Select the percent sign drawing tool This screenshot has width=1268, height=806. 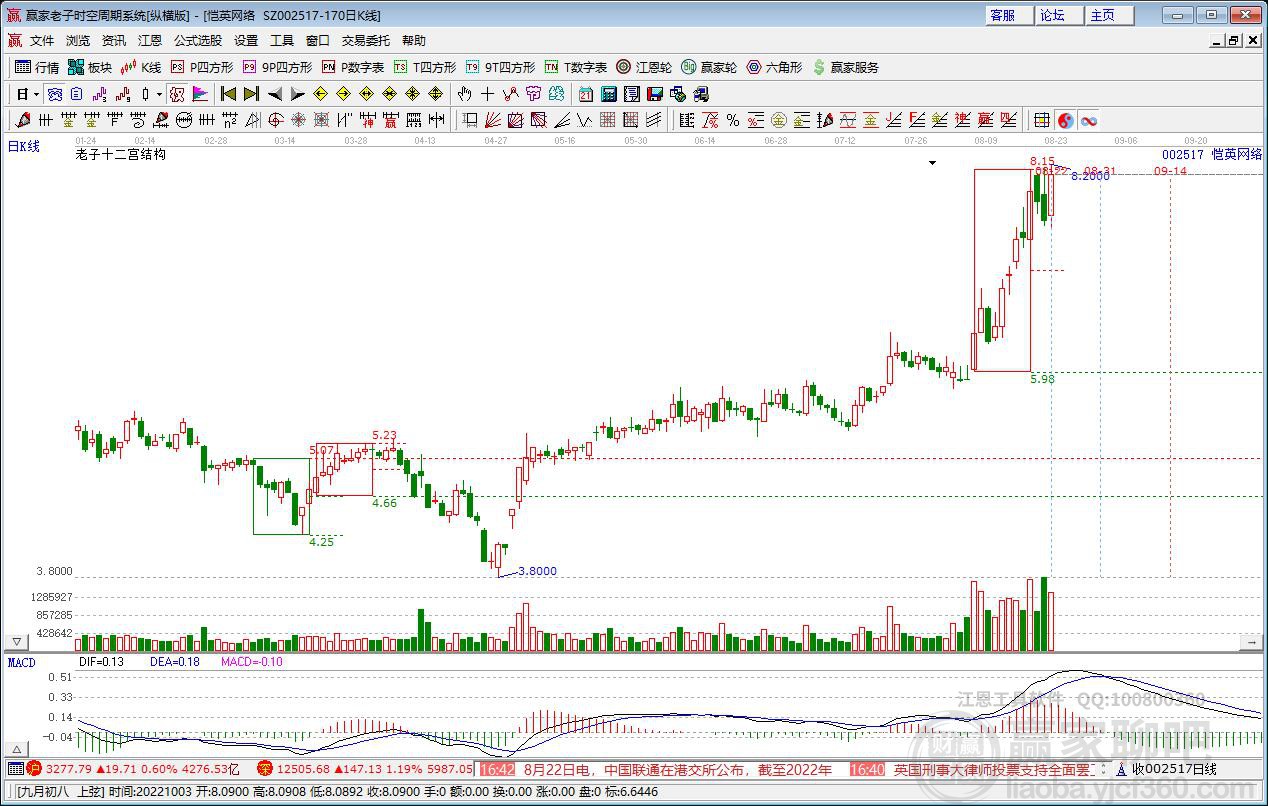tap(733, 120)
